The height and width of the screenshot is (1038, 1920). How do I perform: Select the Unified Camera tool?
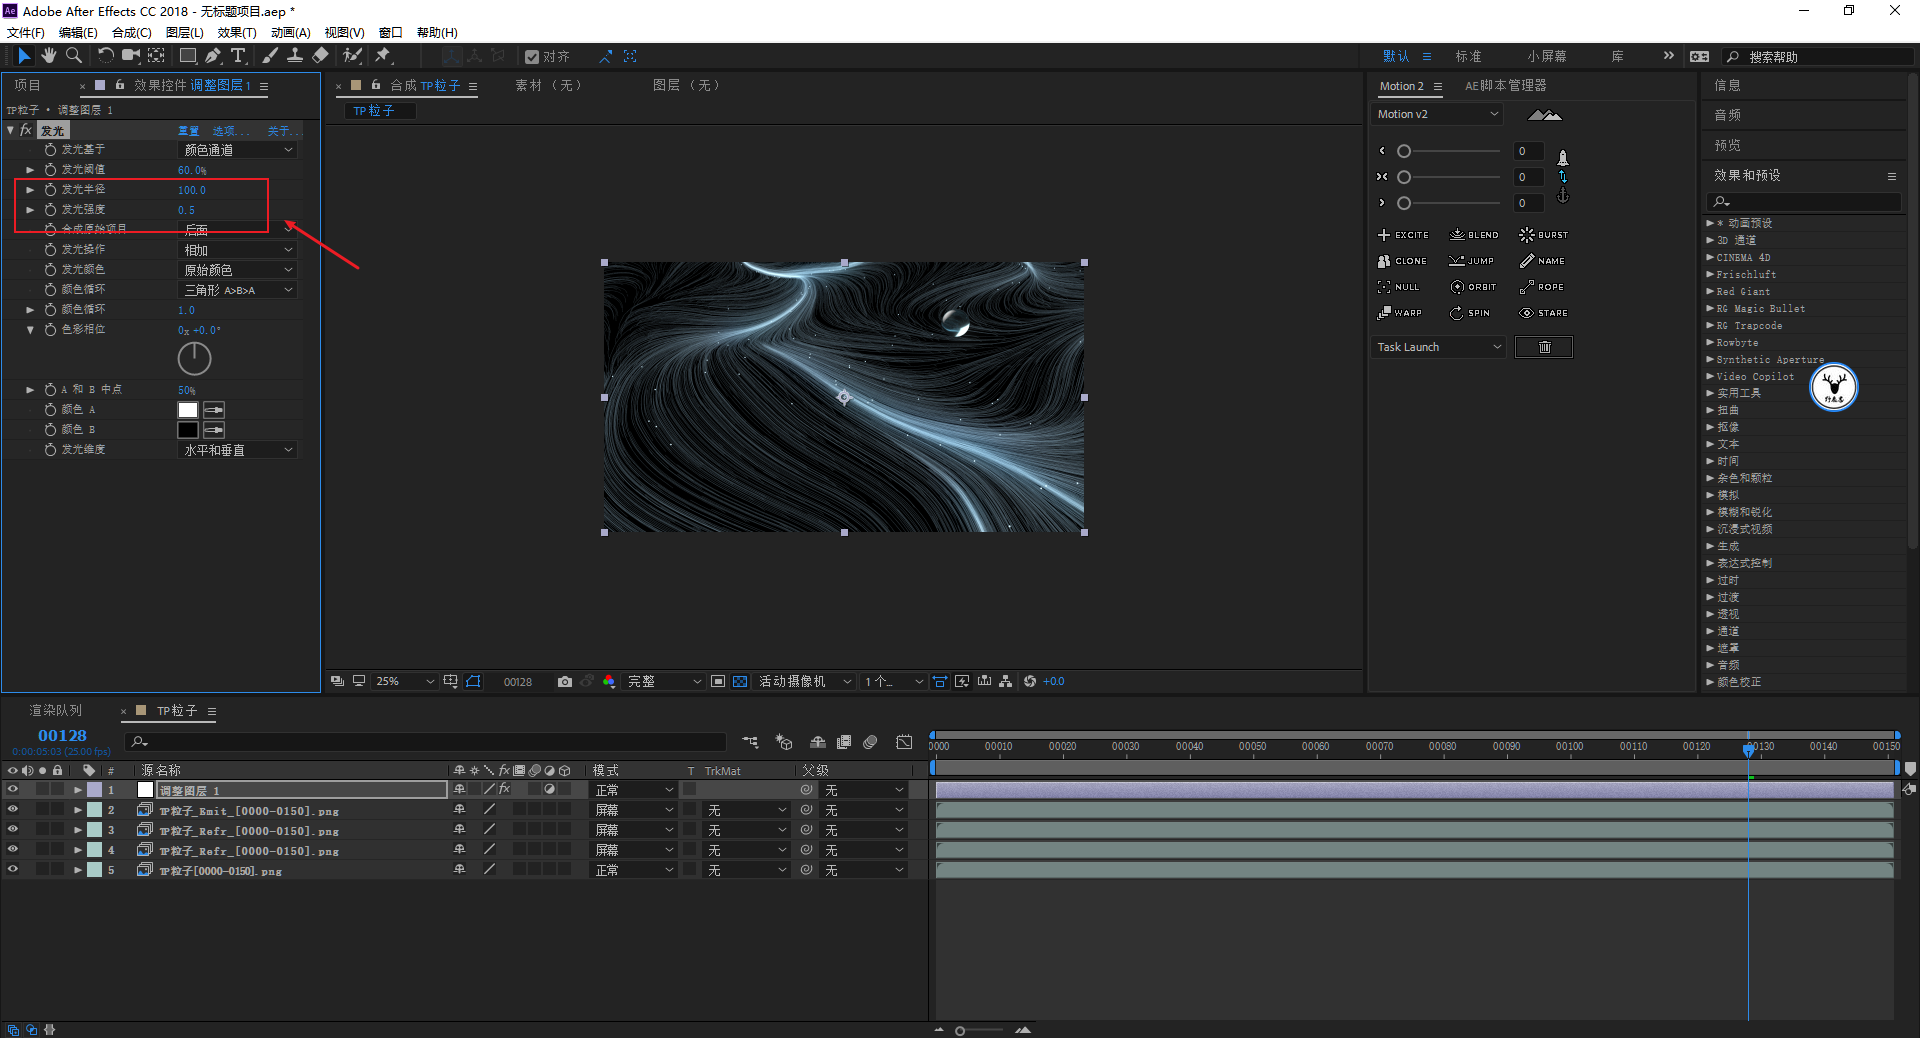coord(130,56)
